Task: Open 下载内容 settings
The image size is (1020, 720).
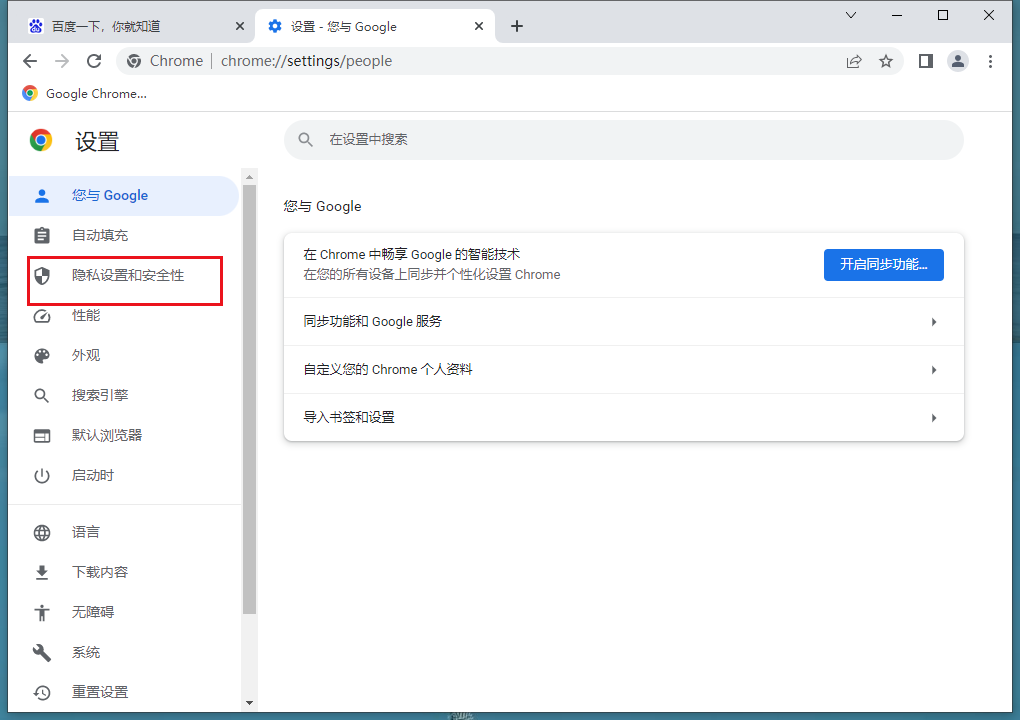Action: tap(124, 572)
